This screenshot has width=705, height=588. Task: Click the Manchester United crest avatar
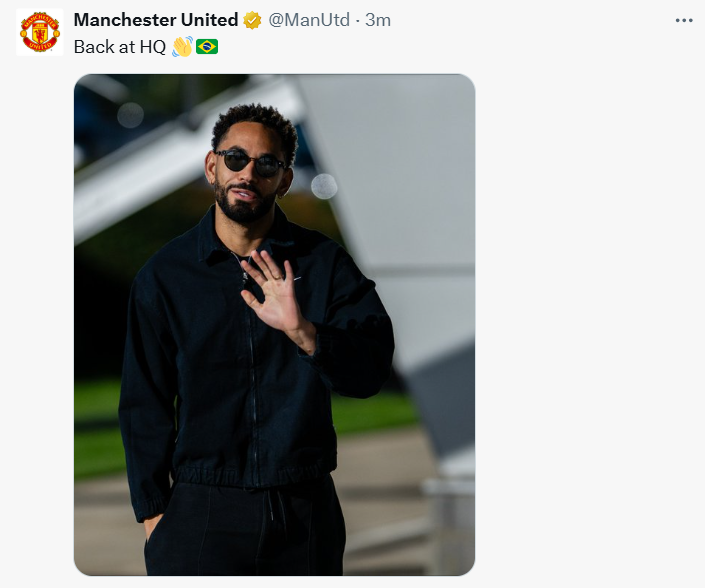[40, 32]
